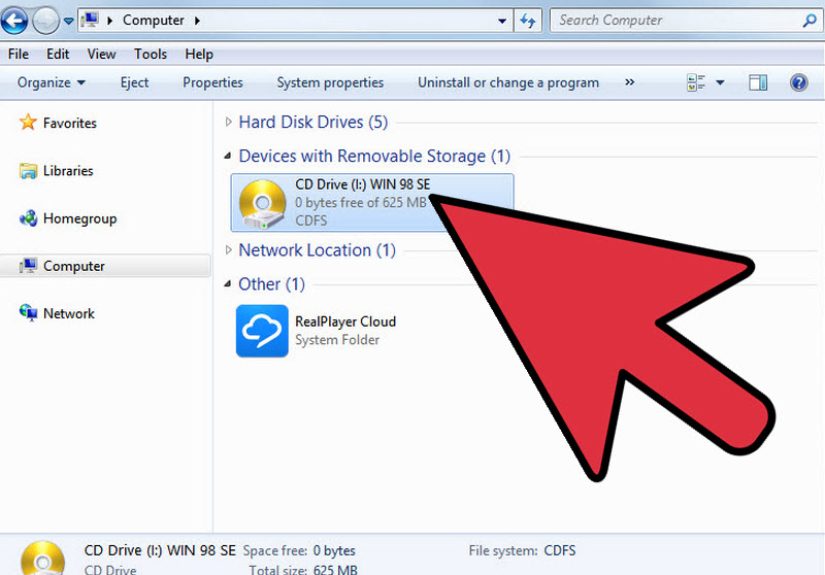Open System properties

(330, 83)
